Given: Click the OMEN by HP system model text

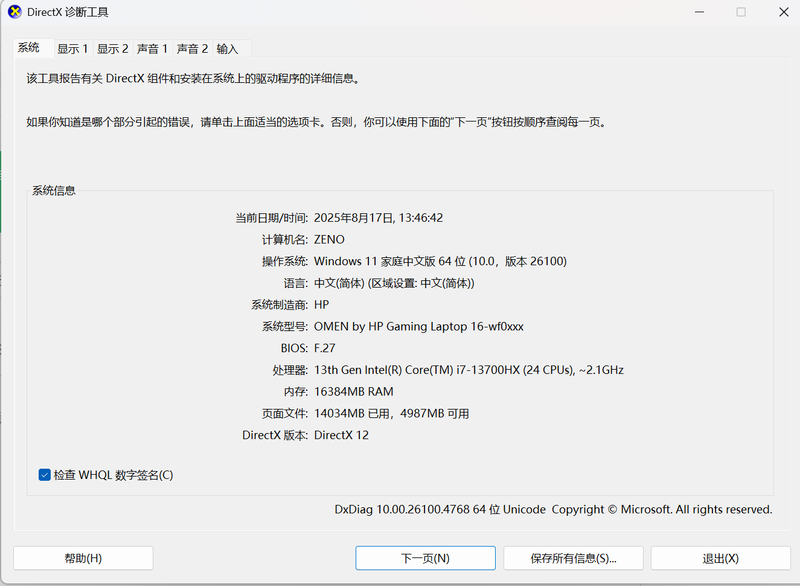Looking at the screenshot, I should click(418, 327).
